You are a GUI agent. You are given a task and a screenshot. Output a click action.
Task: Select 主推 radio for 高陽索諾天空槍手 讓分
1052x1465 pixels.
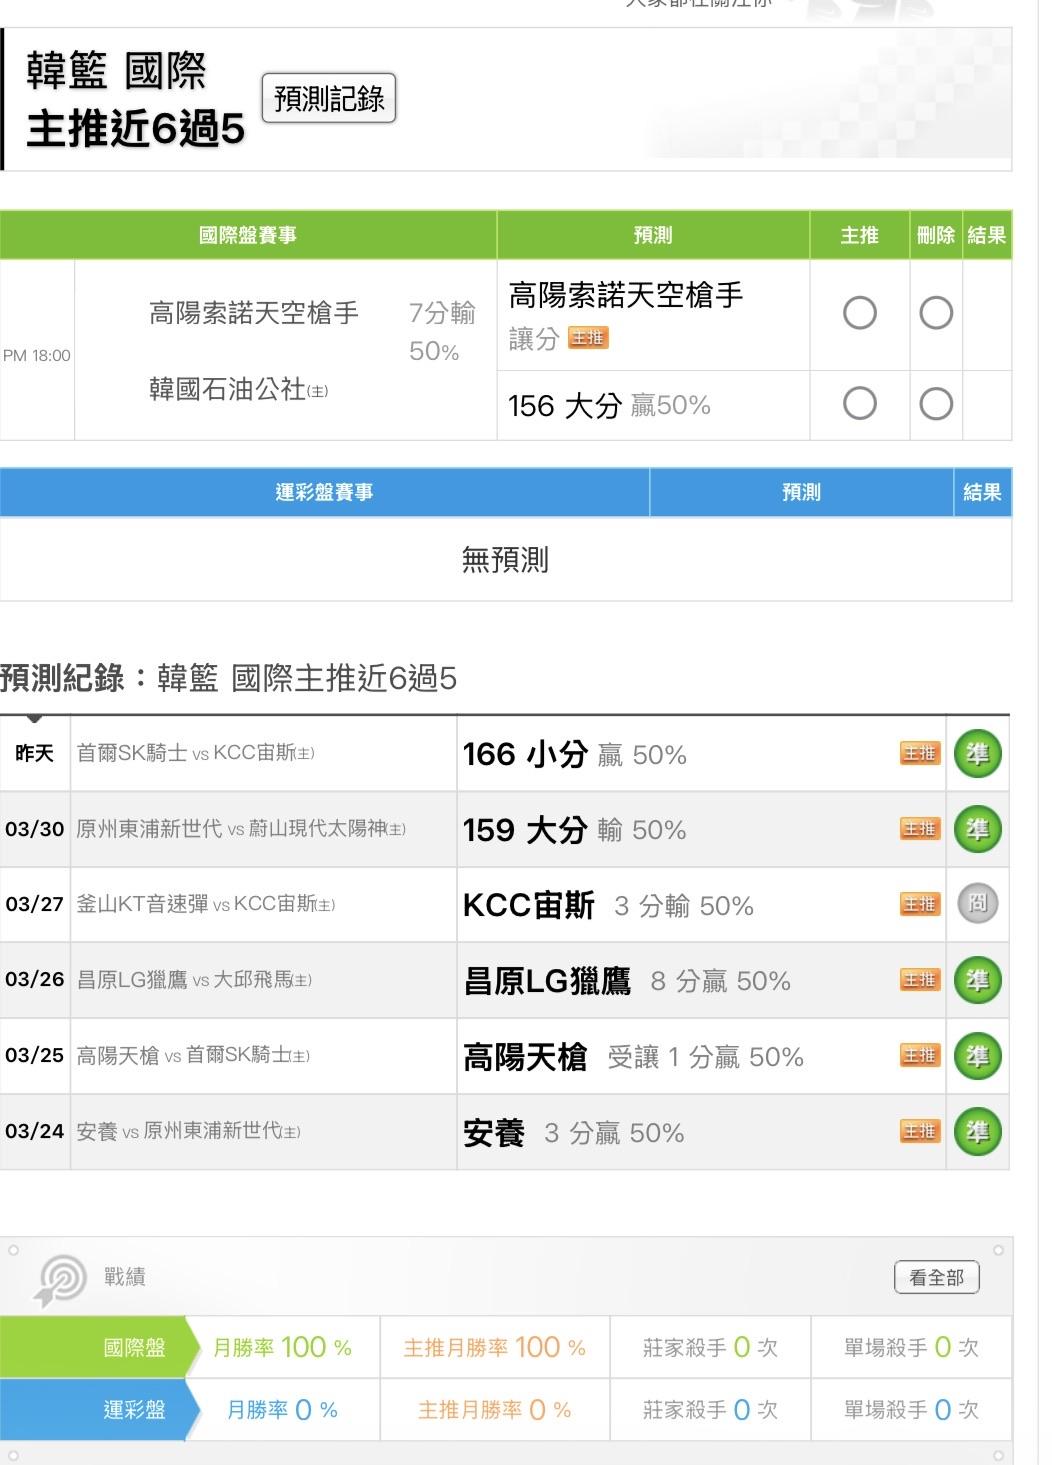(x=859, y=314)
